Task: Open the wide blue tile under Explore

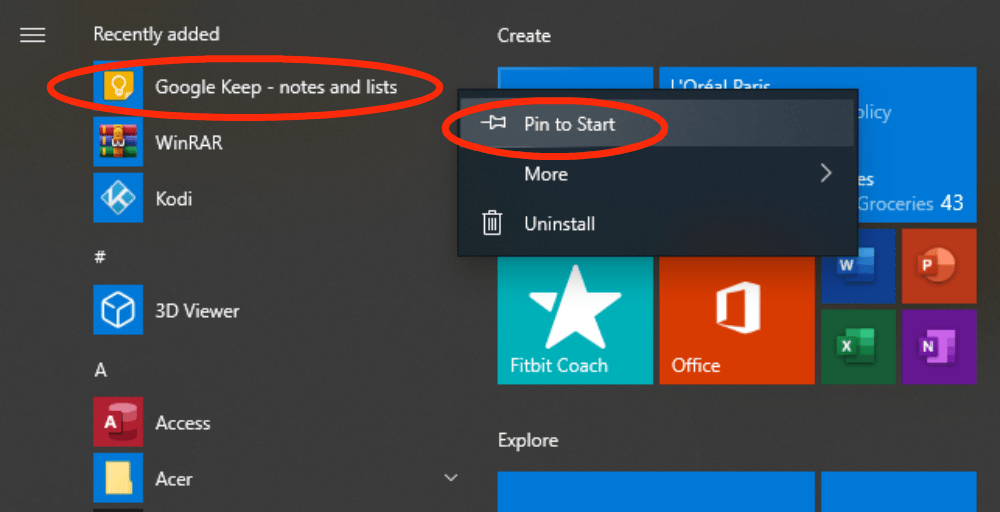Action: click(x=656, y=492)
